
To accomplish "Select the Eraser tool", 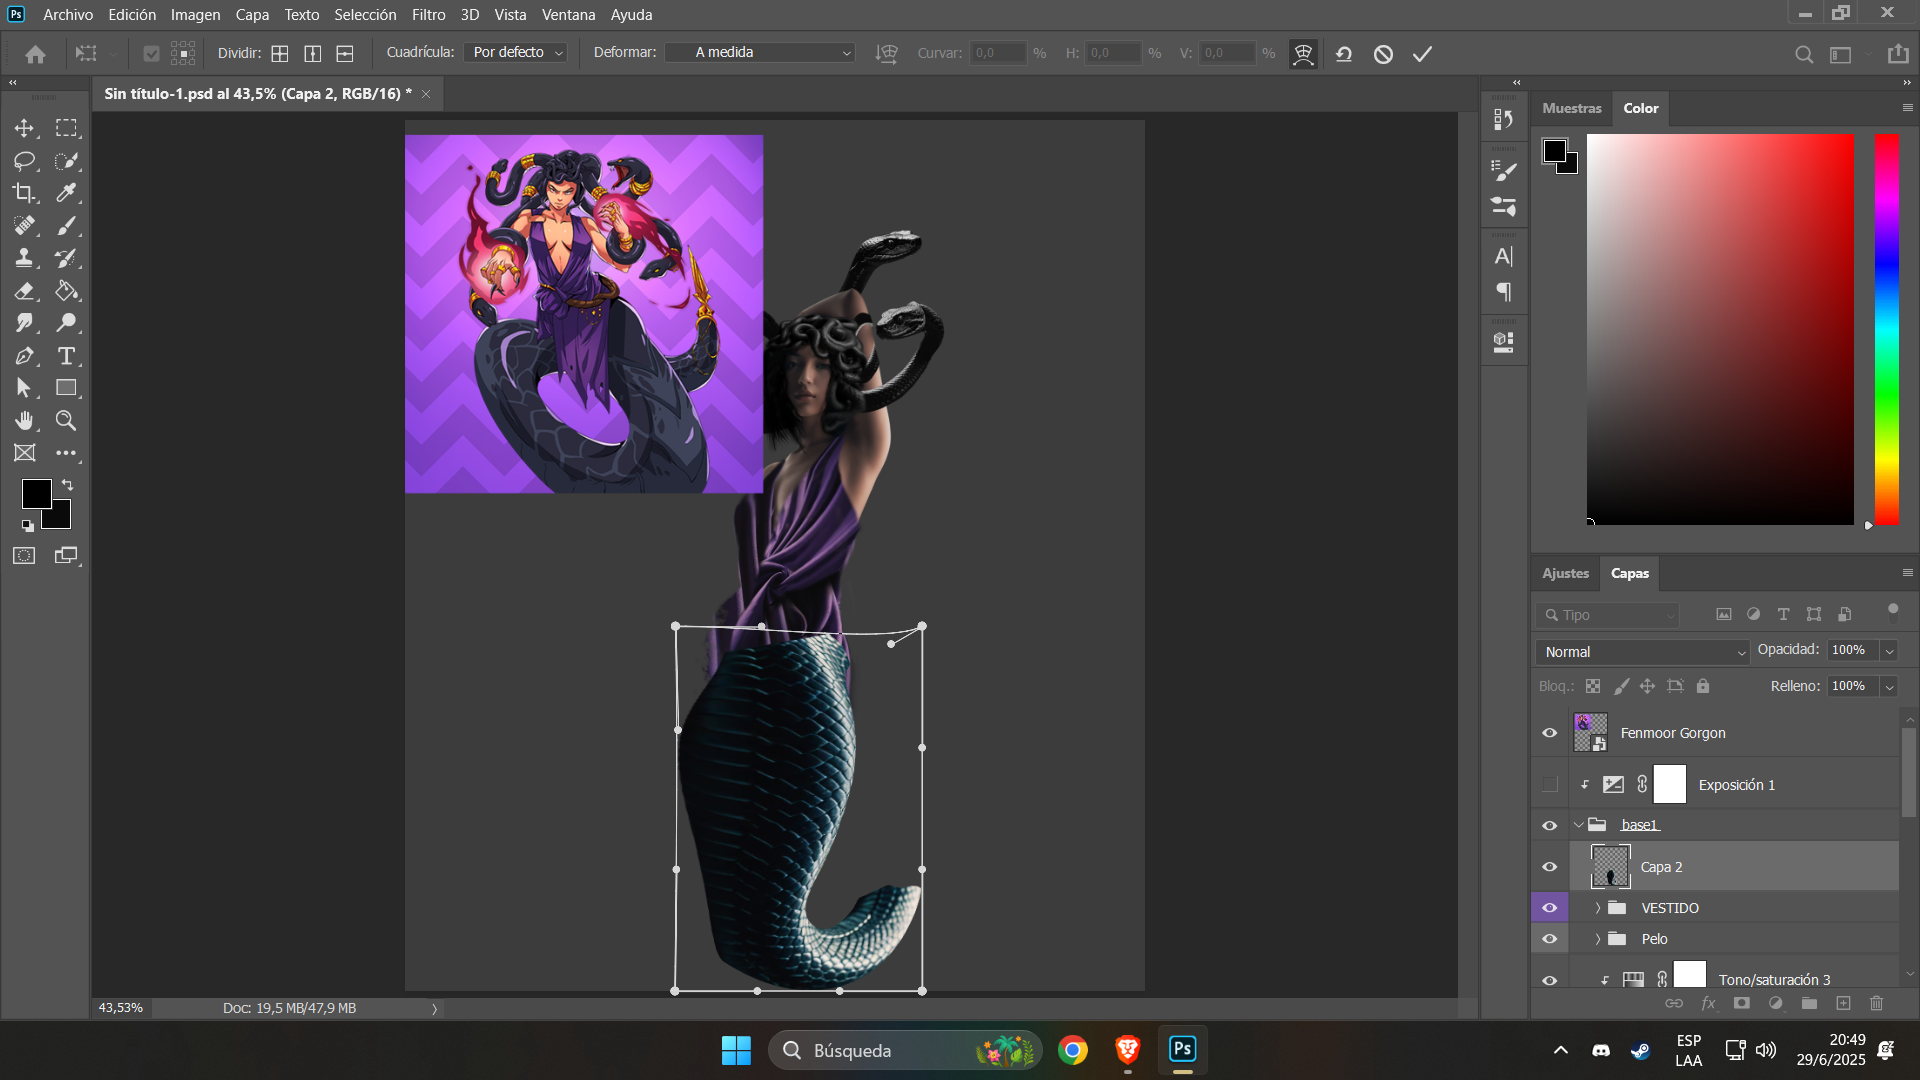I will (x=24, y=291).
